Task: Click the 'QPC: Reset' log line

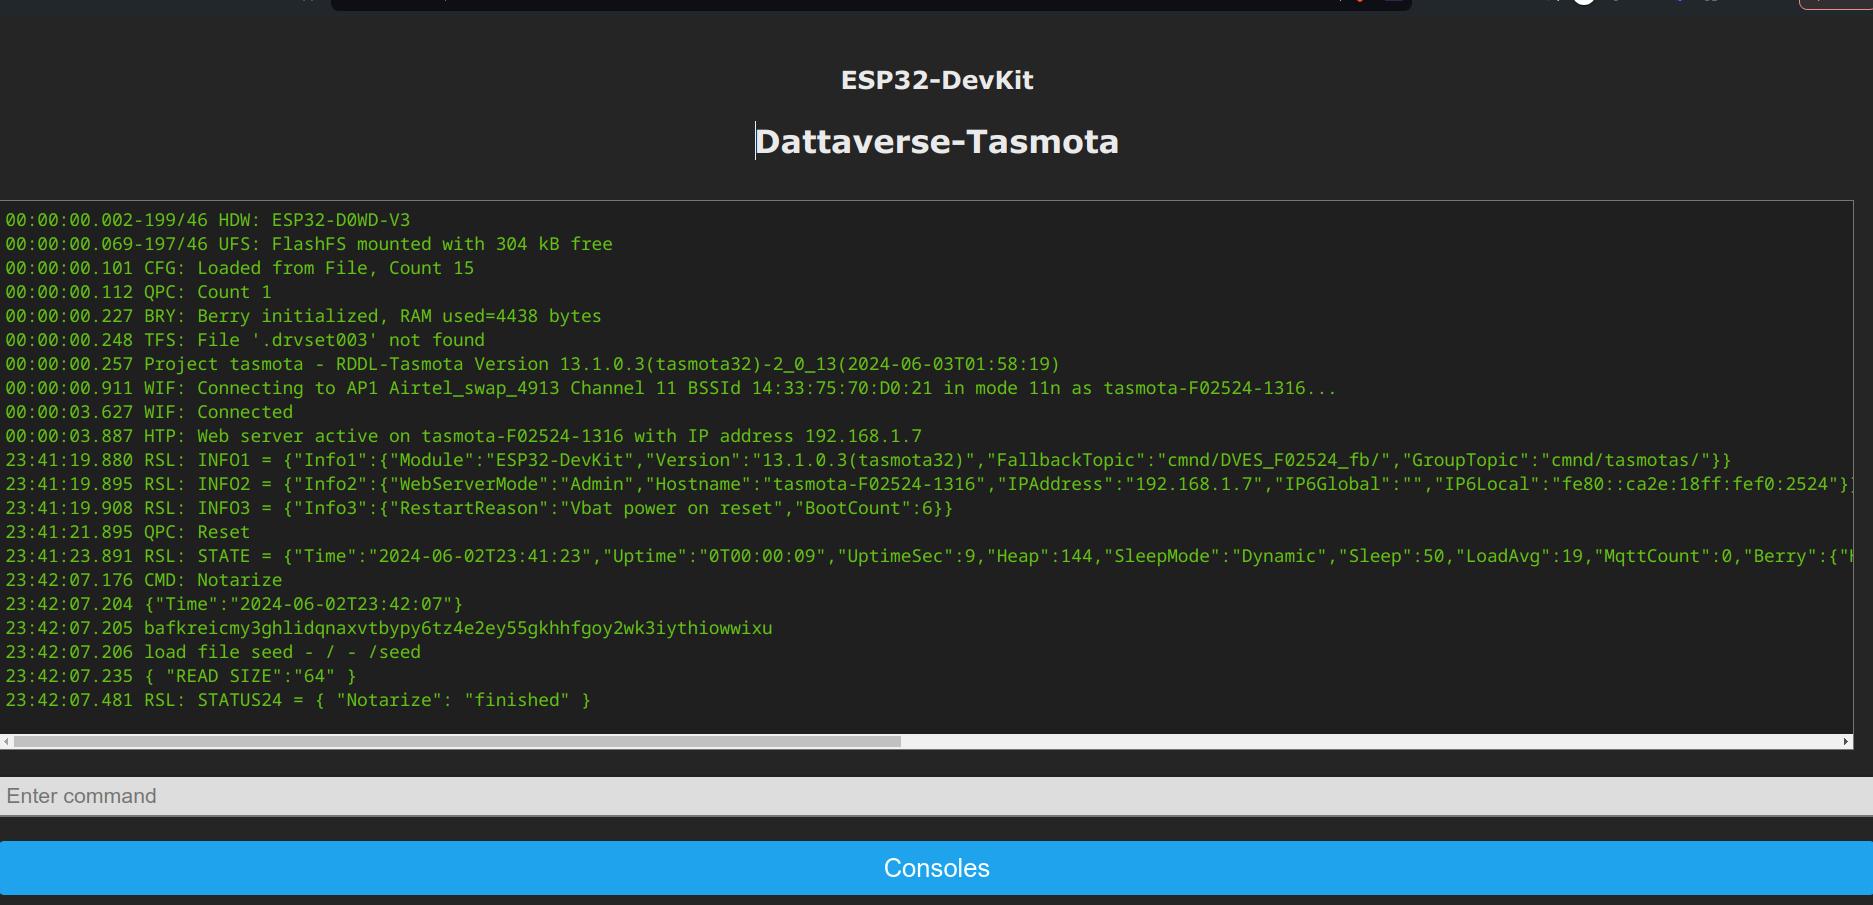Action: point(128,532)
